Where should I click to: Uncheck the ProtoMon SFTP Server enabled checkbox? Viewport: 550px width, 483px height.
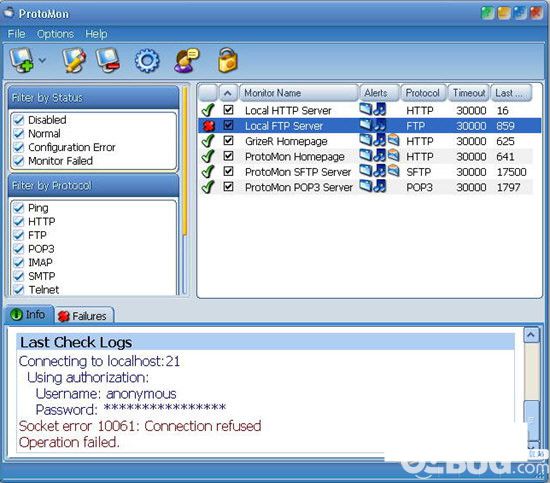point(228,172)
